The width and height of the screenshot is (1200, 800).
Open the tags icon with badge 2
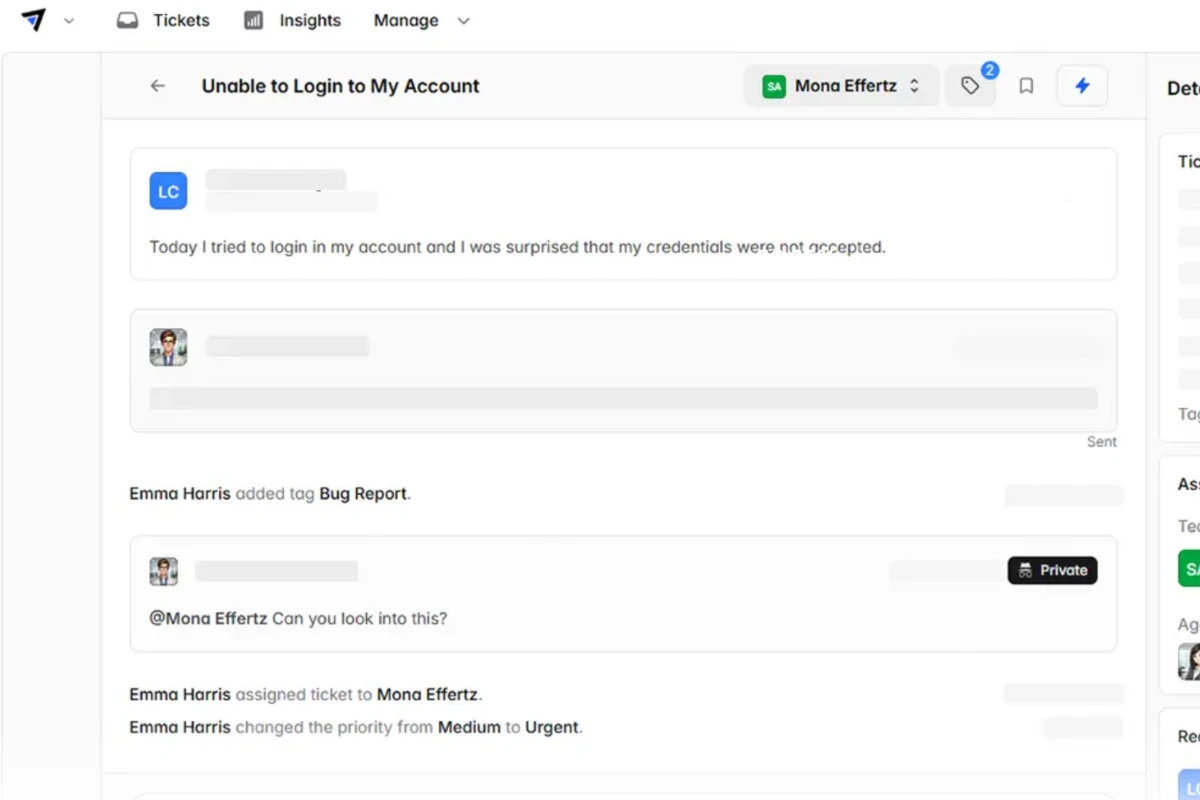pyautogui.click(x=971, y=85)
